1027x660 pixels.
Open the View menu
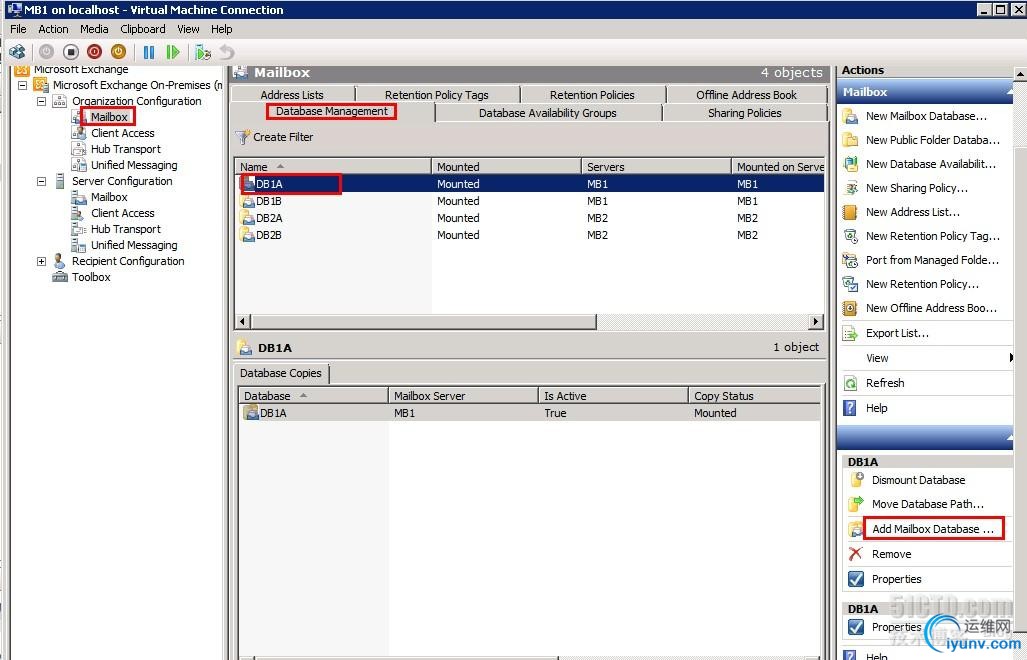click(188, 29)
